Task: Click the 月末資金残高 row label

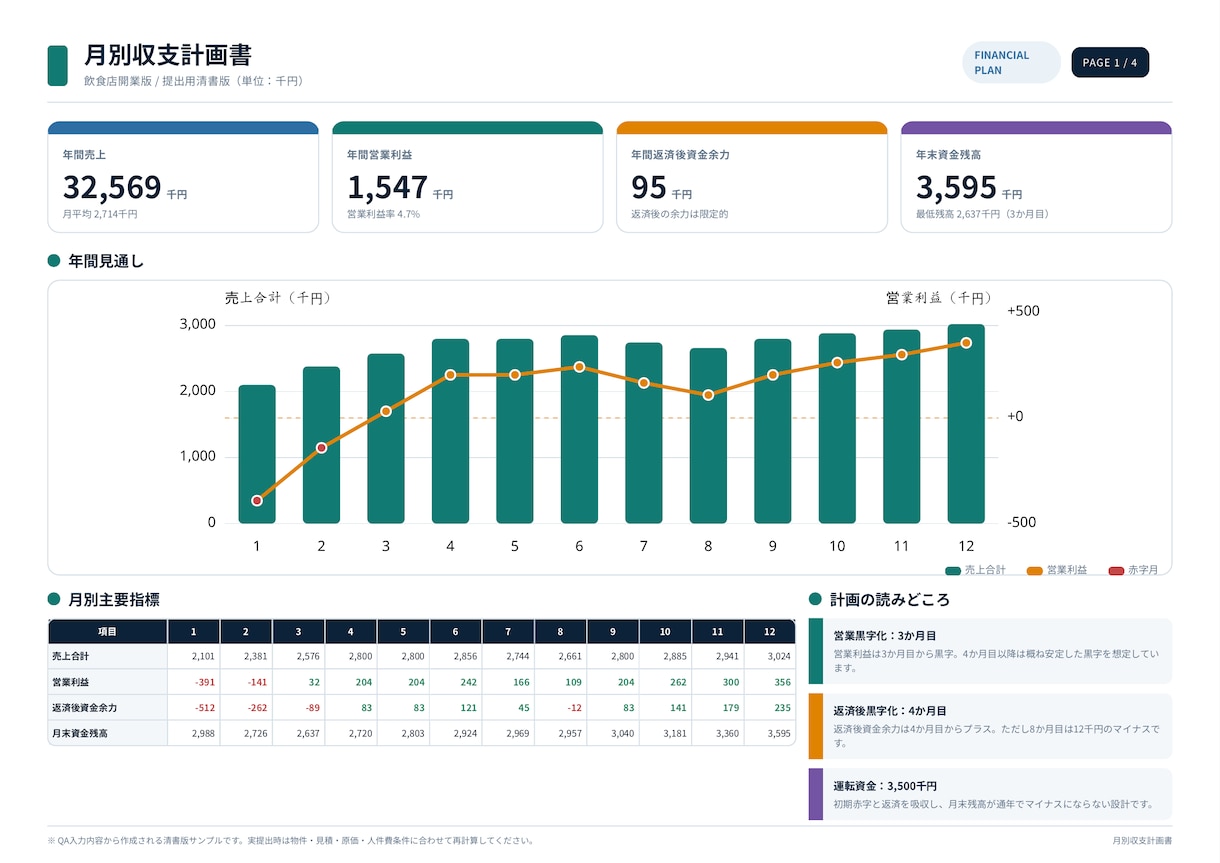Action: tap(80, 733)
